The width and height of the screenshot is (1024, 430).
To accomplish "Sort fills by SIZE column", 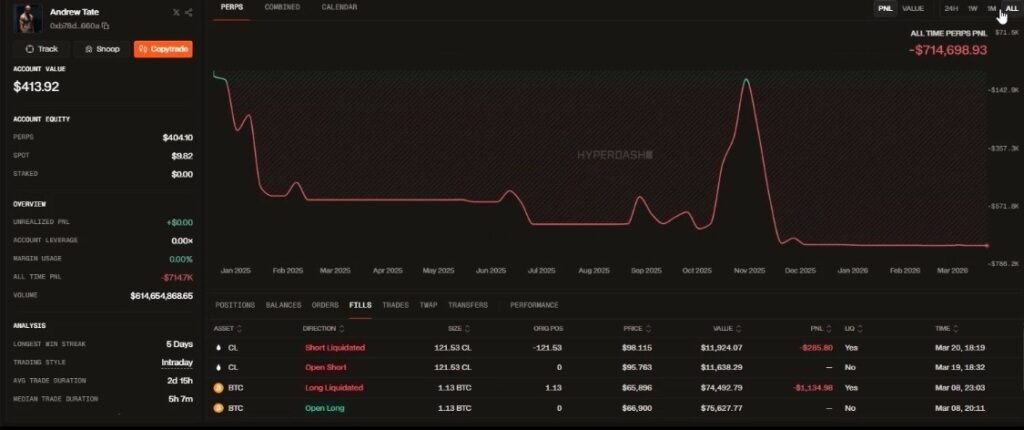I will pyautogui.click(x=458, y=329).
